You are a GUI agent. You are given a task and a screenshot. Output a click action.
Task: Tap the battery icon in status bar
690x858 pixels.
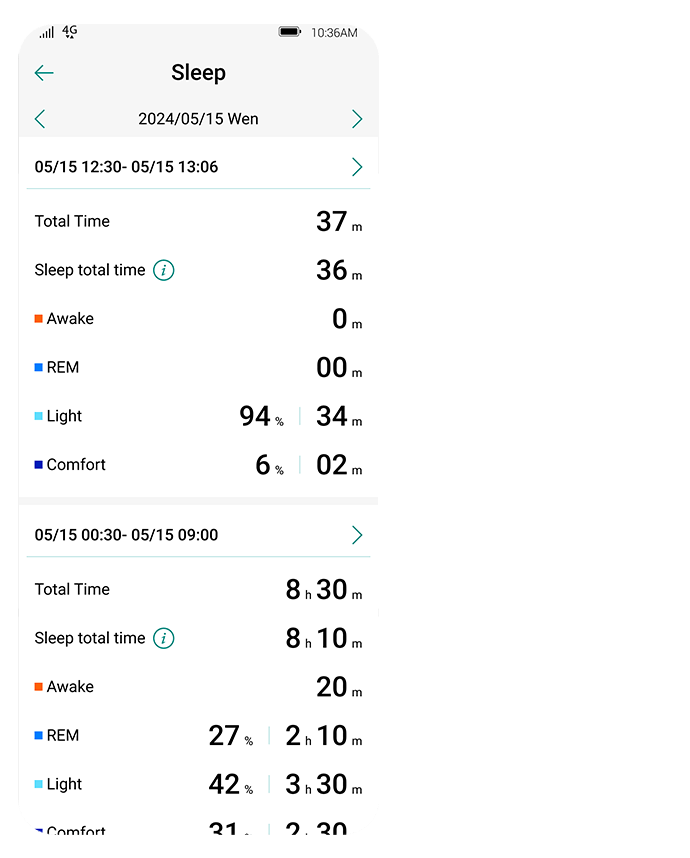pyautogui.click(x=289, y=32)
